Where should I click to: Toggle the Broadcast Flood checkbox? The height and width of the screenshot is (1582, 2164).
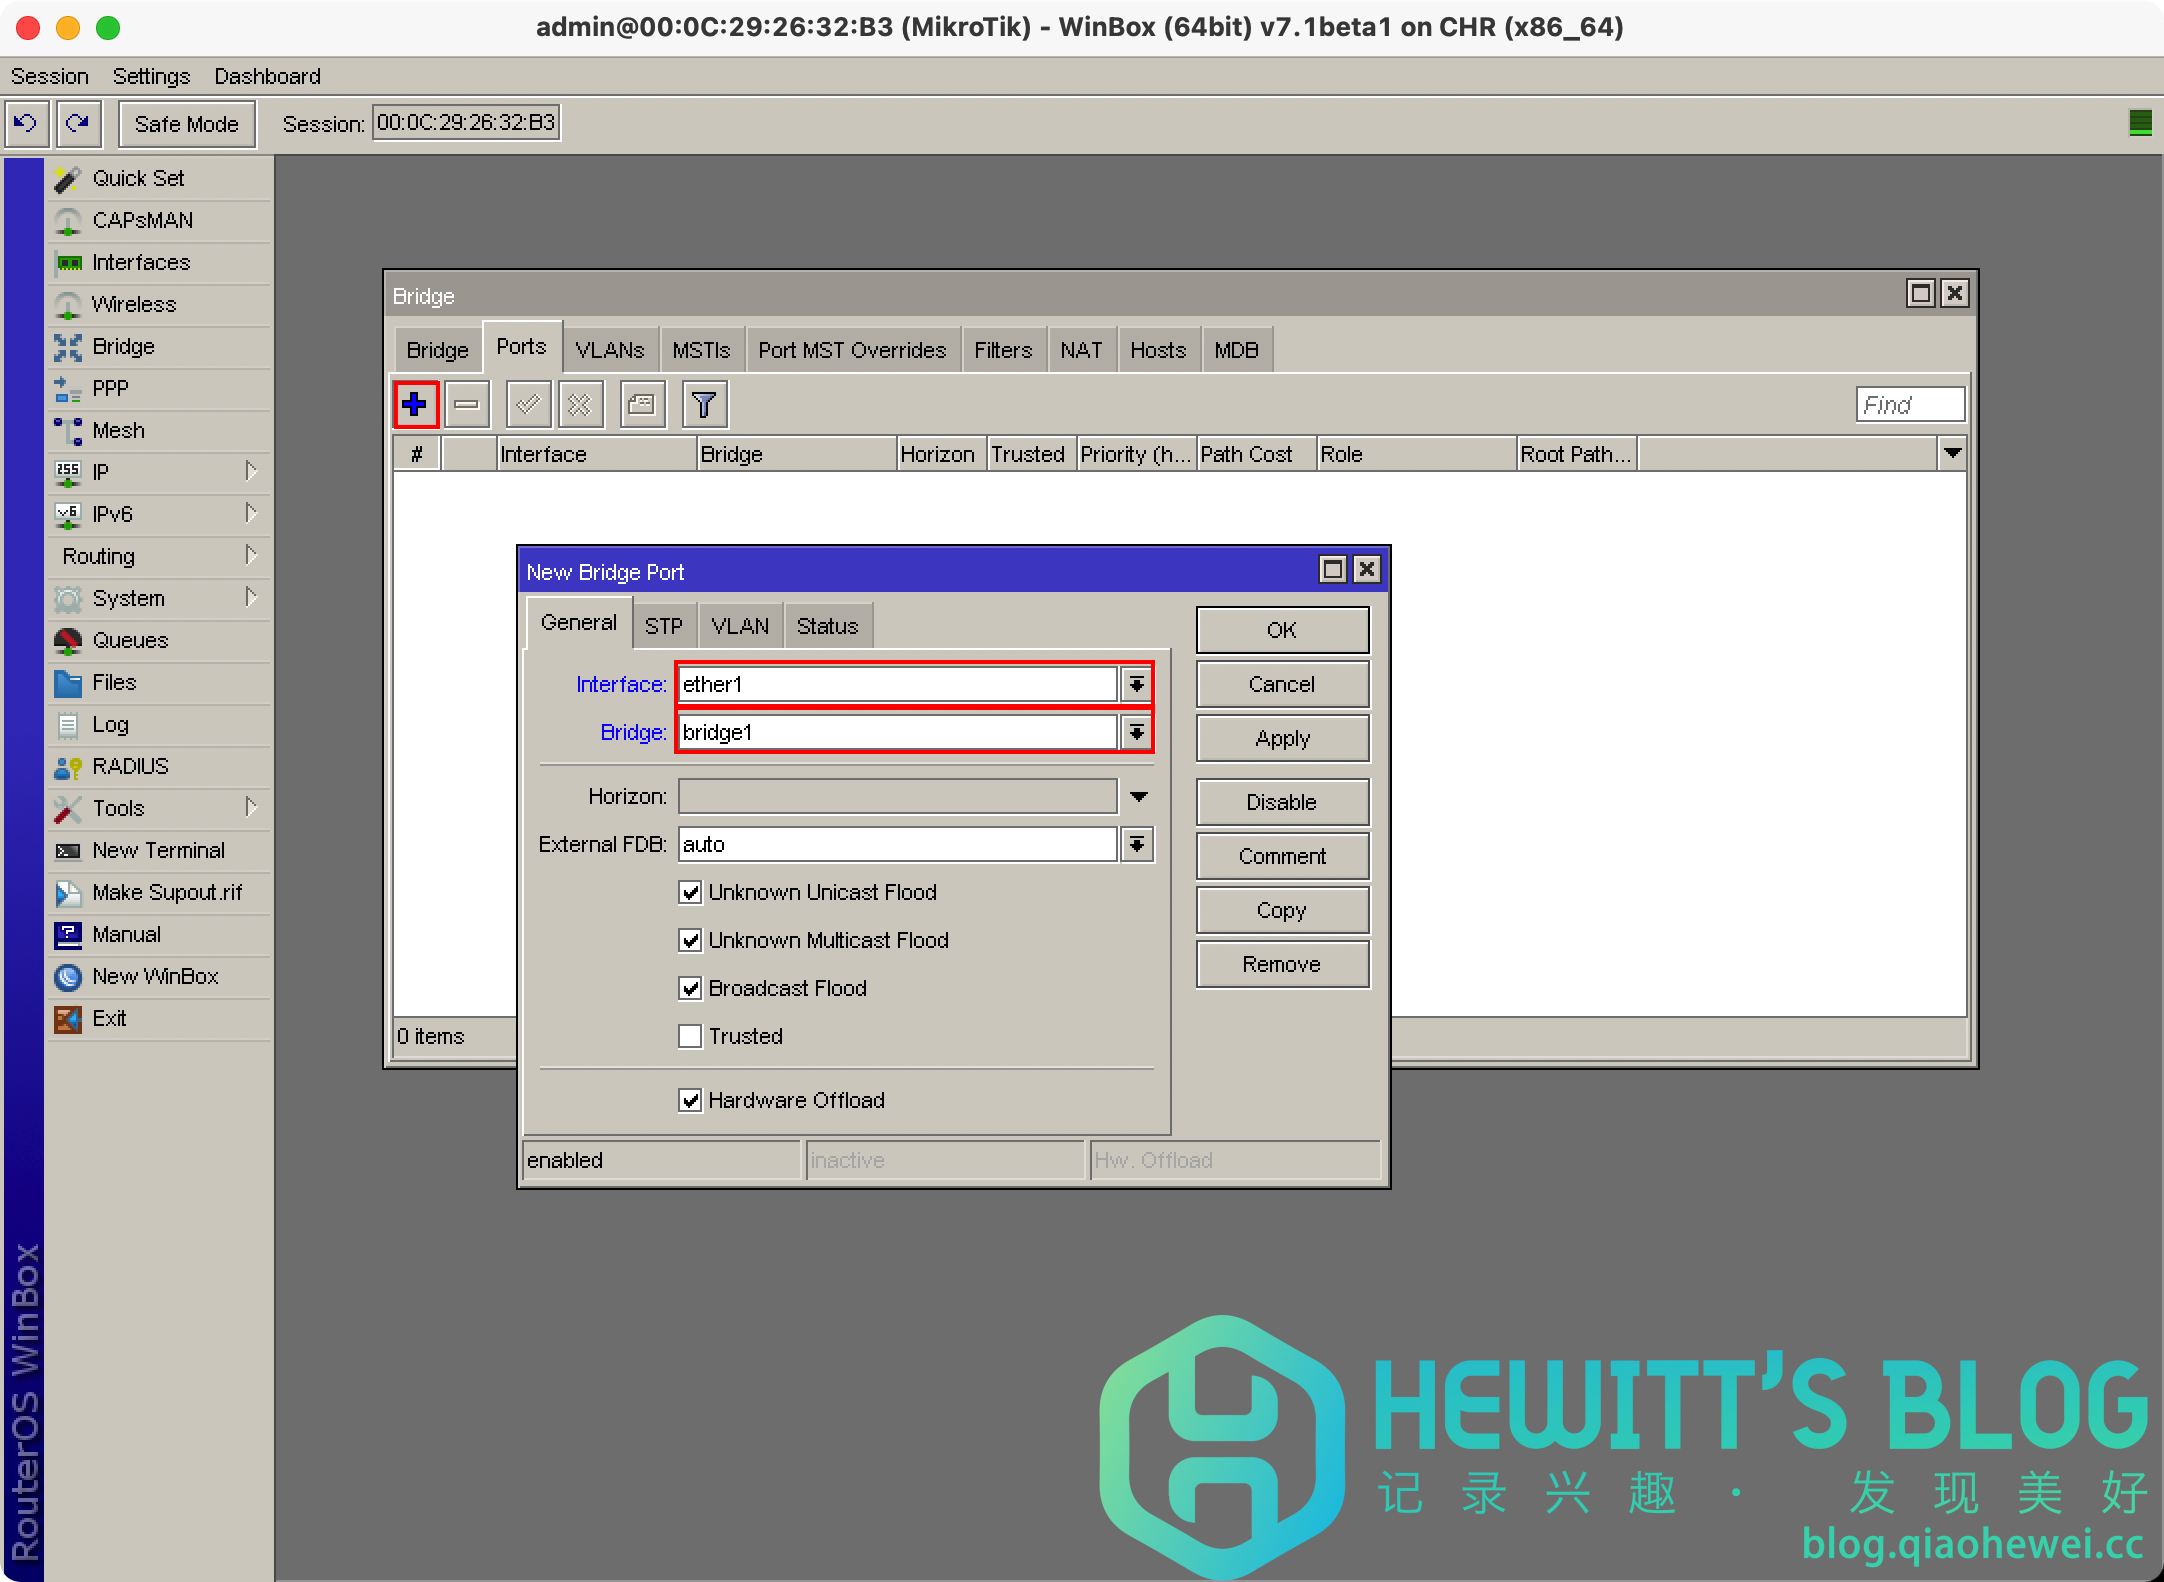[x=690, y=988]
